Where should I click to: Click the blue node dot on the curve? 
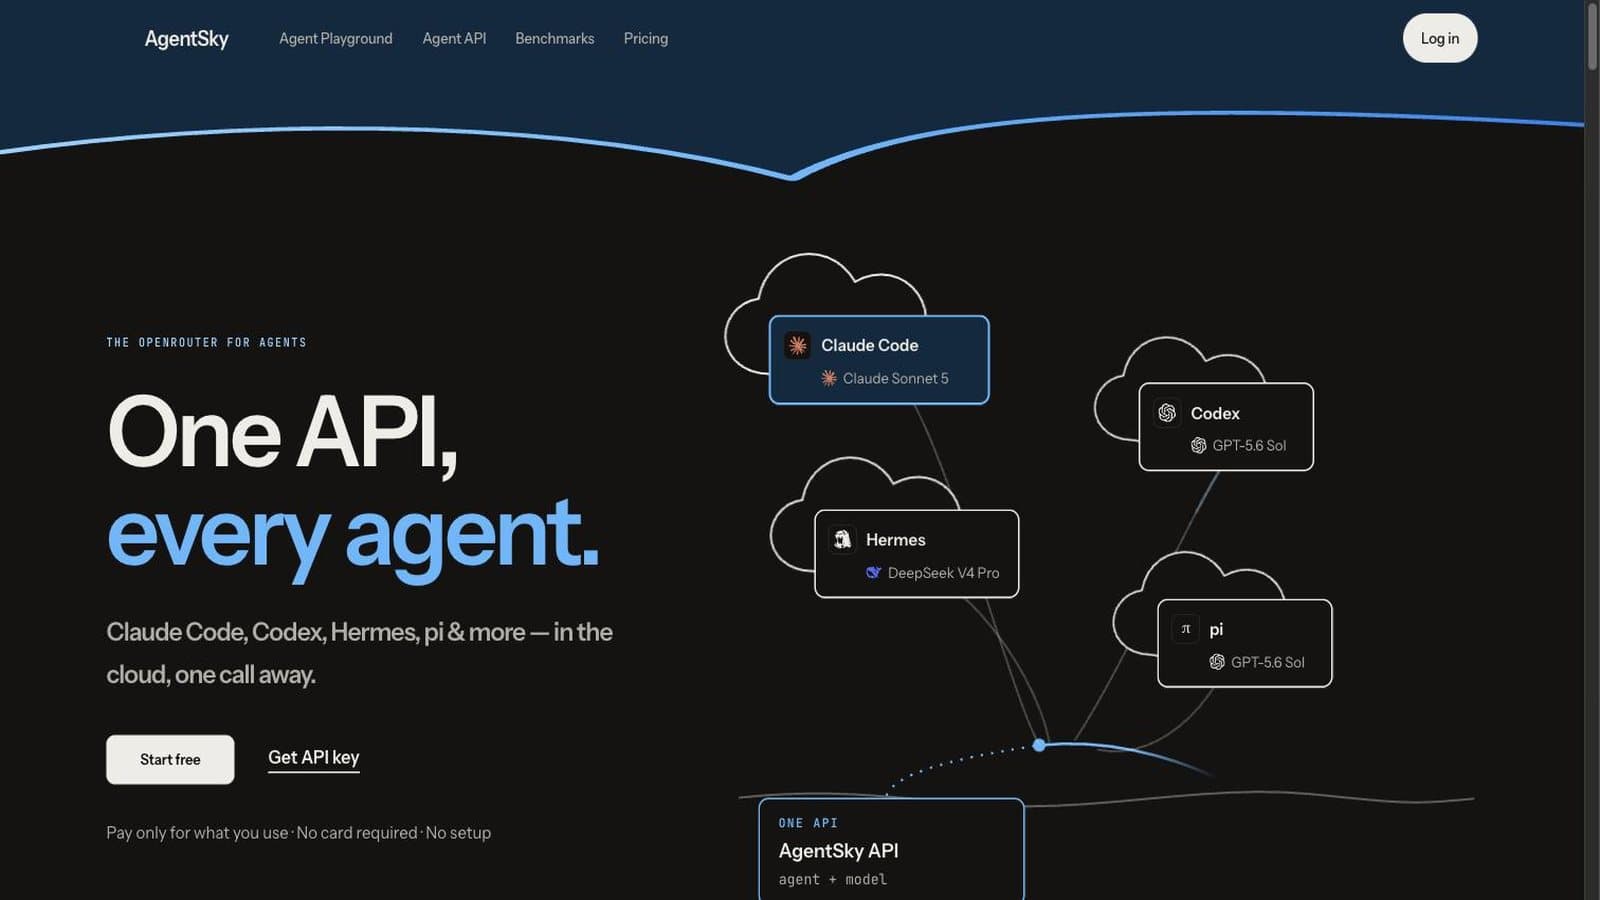pyautogui.click(x=1039, y=745)
